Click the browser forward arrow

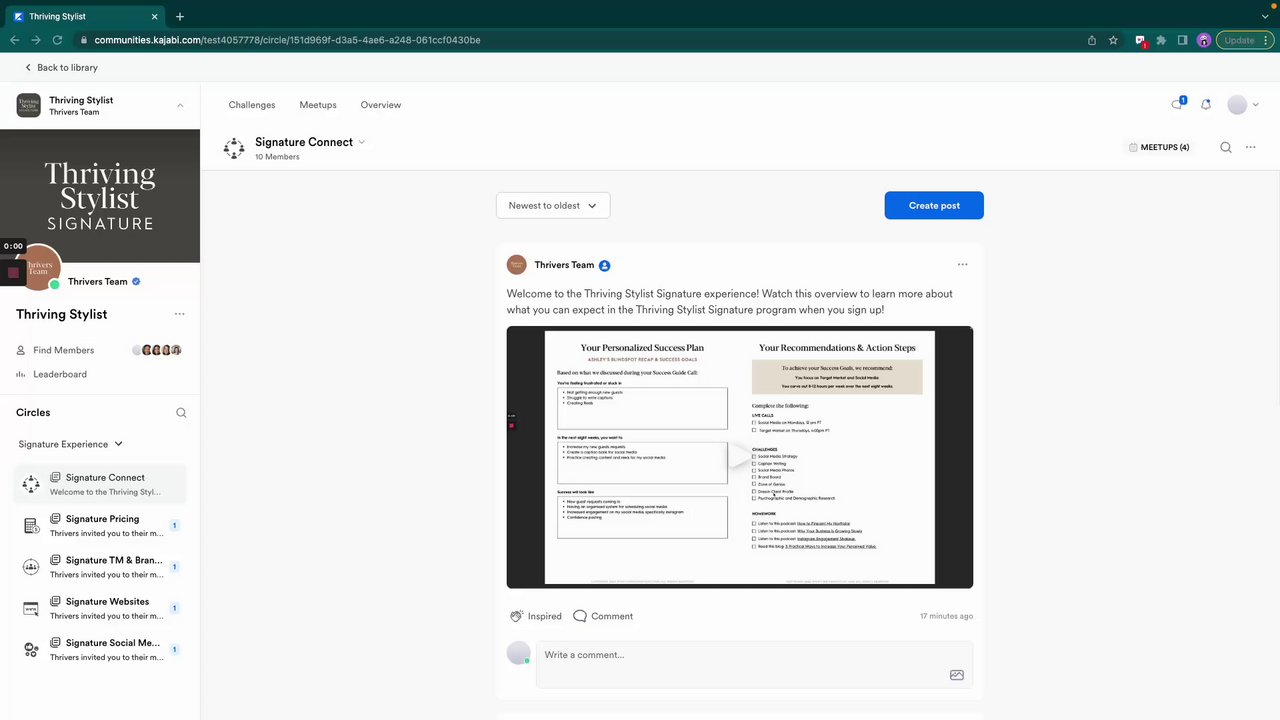36,40
